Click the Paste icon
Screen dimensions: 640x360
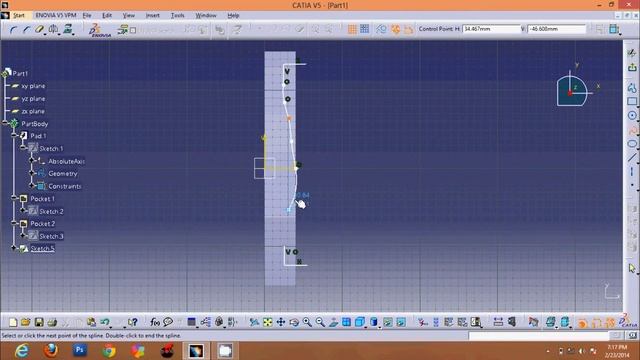91,322
